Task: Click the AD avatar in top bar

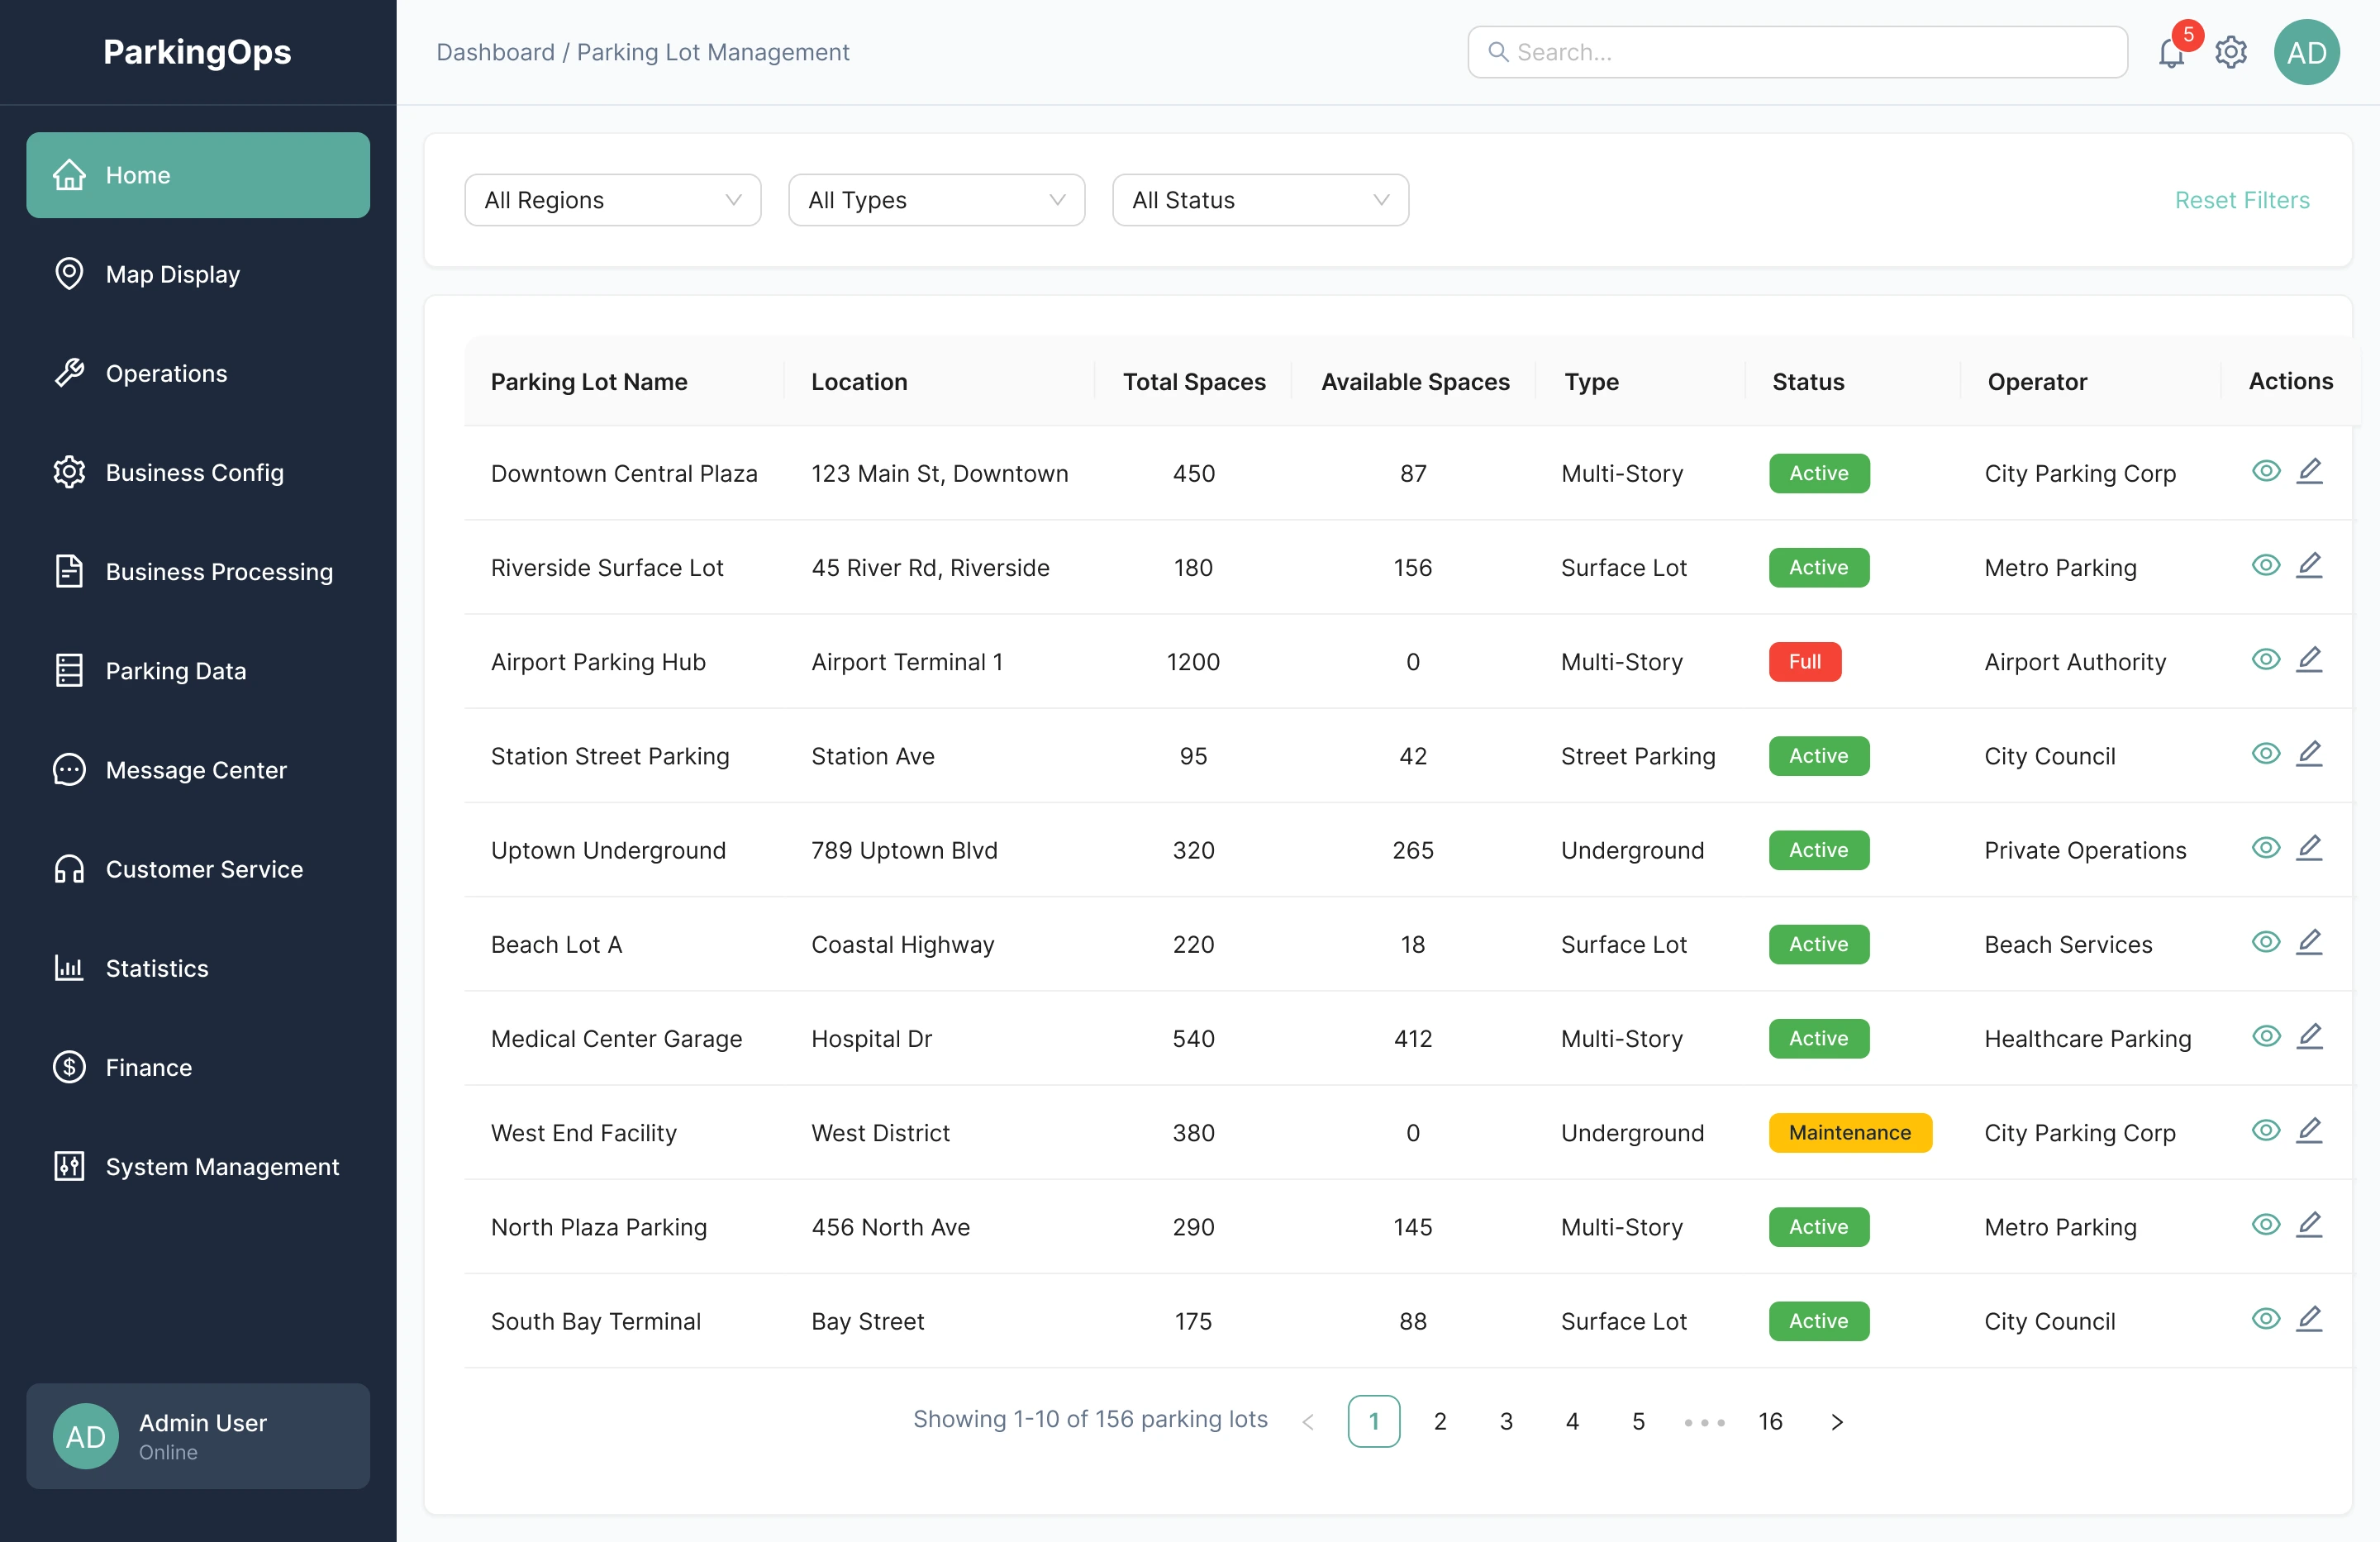Action: coord(2306,52)
